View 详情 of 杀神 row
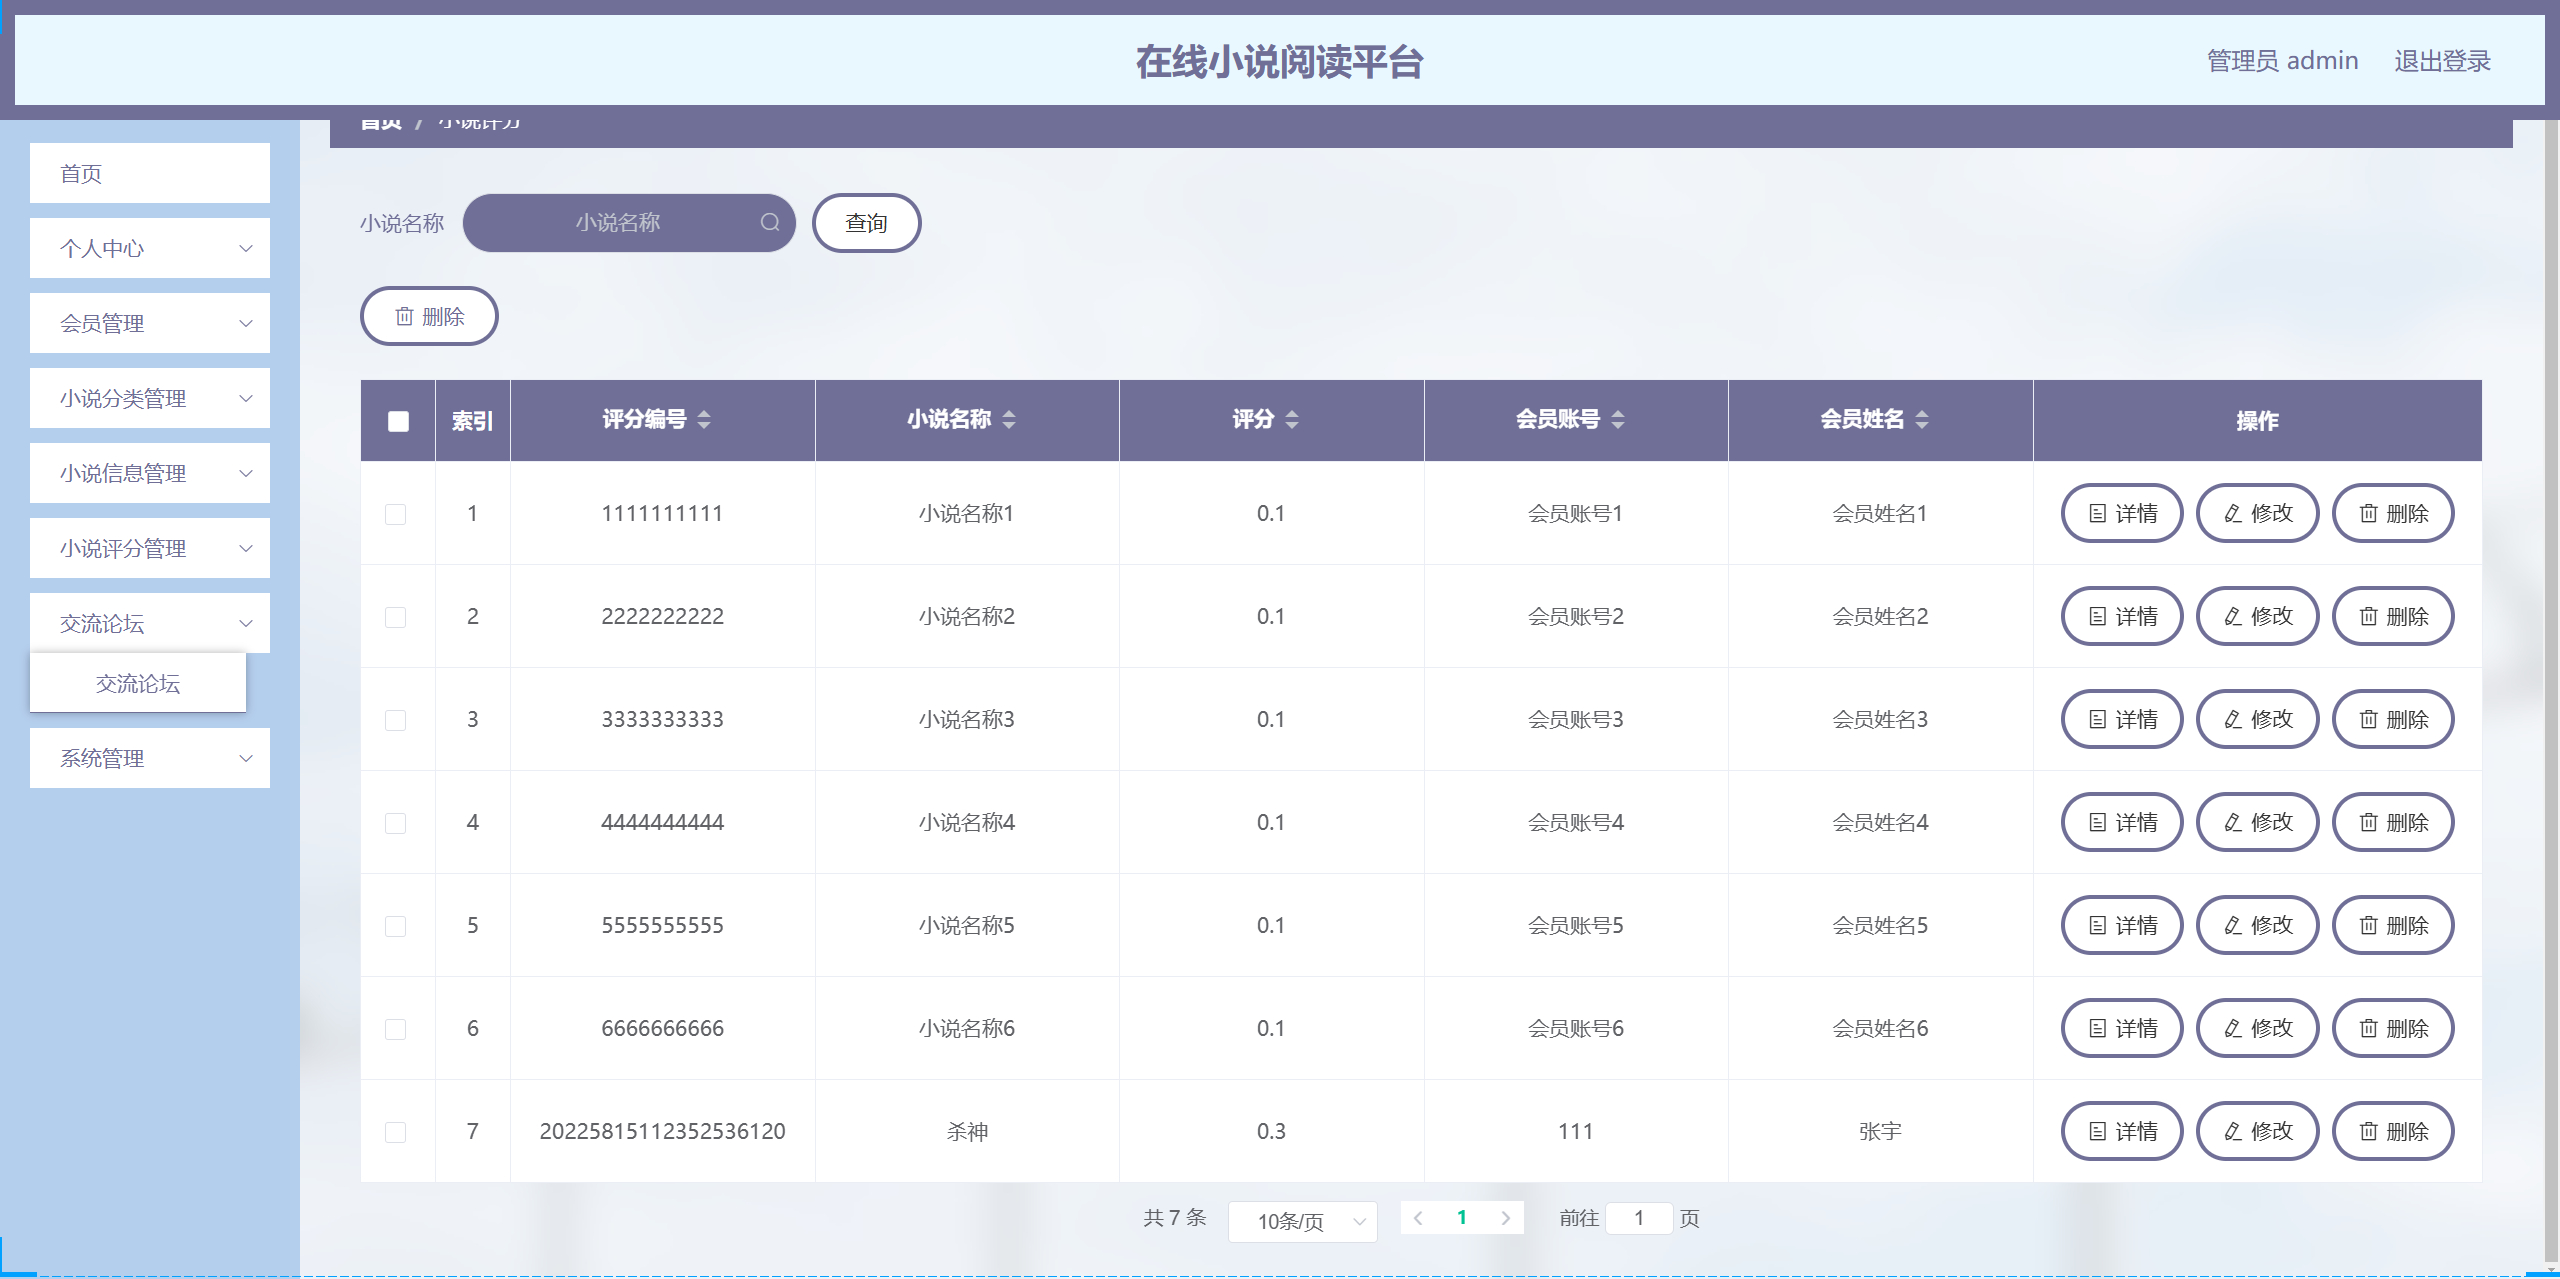The width and height of the screenshot is (2560, 1279). [x=2122, y=1131]
